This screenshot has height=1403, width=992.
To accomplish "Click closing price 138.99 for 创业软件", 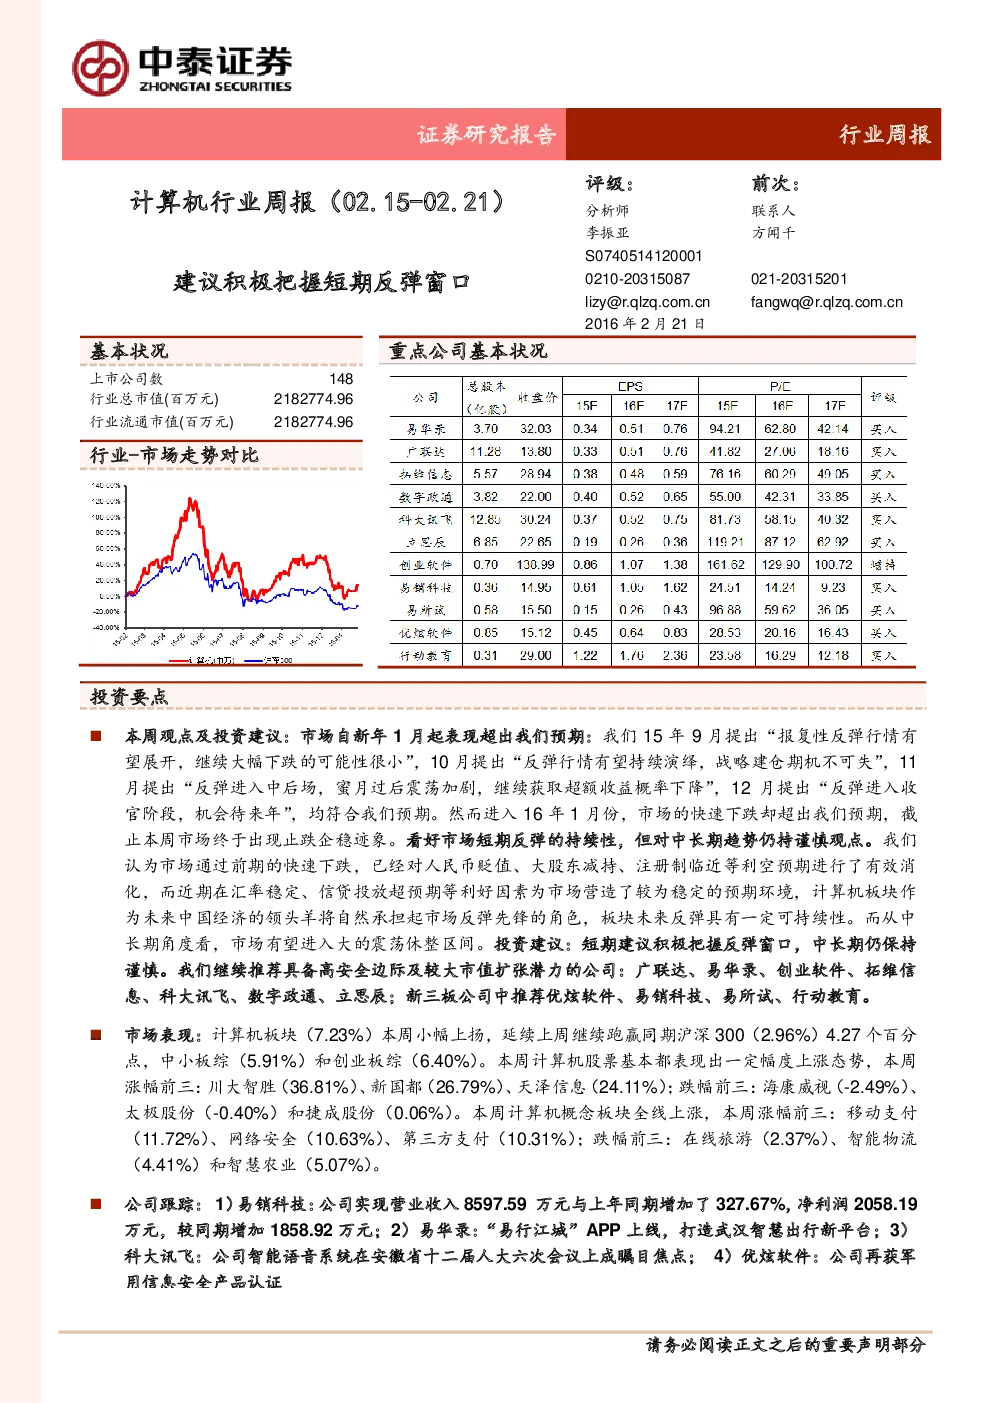I will 536,565.
